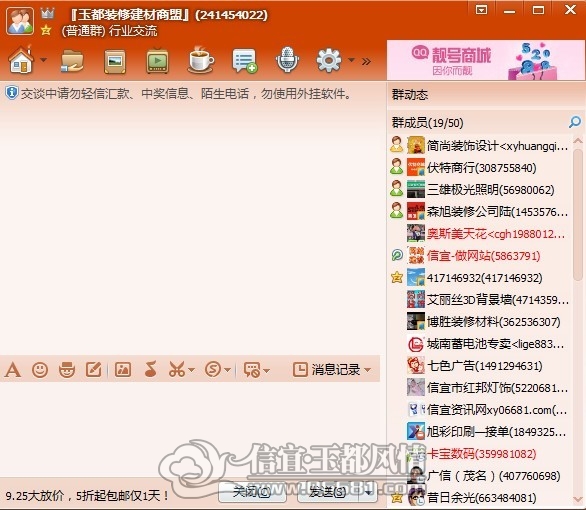
Task: Click the message input field
Action: pyautogui.click(x=190, y=428)
